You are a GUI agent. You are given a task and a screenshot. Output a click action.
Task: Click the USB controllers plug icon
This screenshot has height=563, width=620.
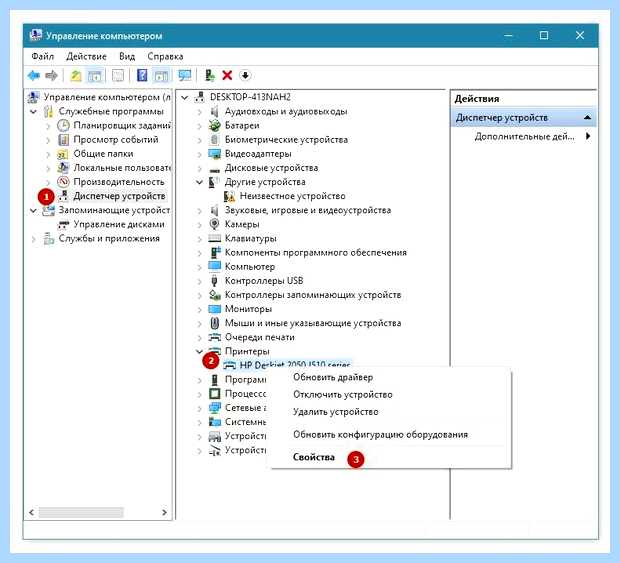[214, 281]
